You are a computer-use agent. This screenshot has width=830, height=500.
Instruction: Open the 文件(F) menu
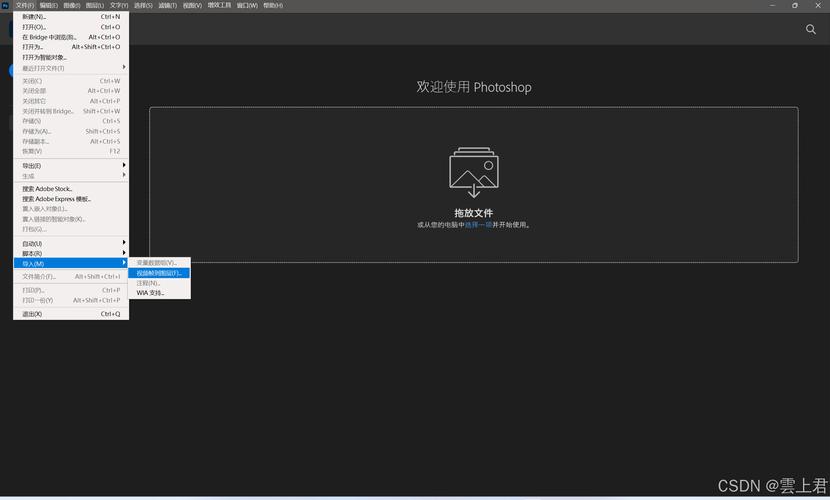point(25,5)
